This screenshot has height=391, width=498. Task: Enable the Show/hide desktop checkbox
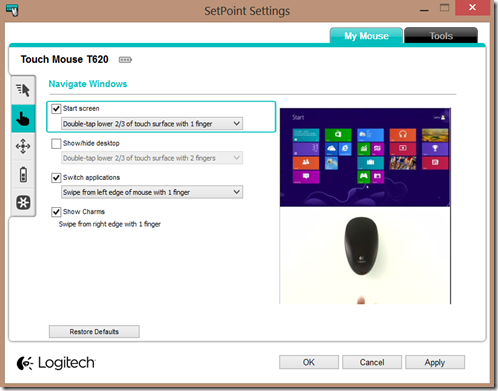point(56,143)
